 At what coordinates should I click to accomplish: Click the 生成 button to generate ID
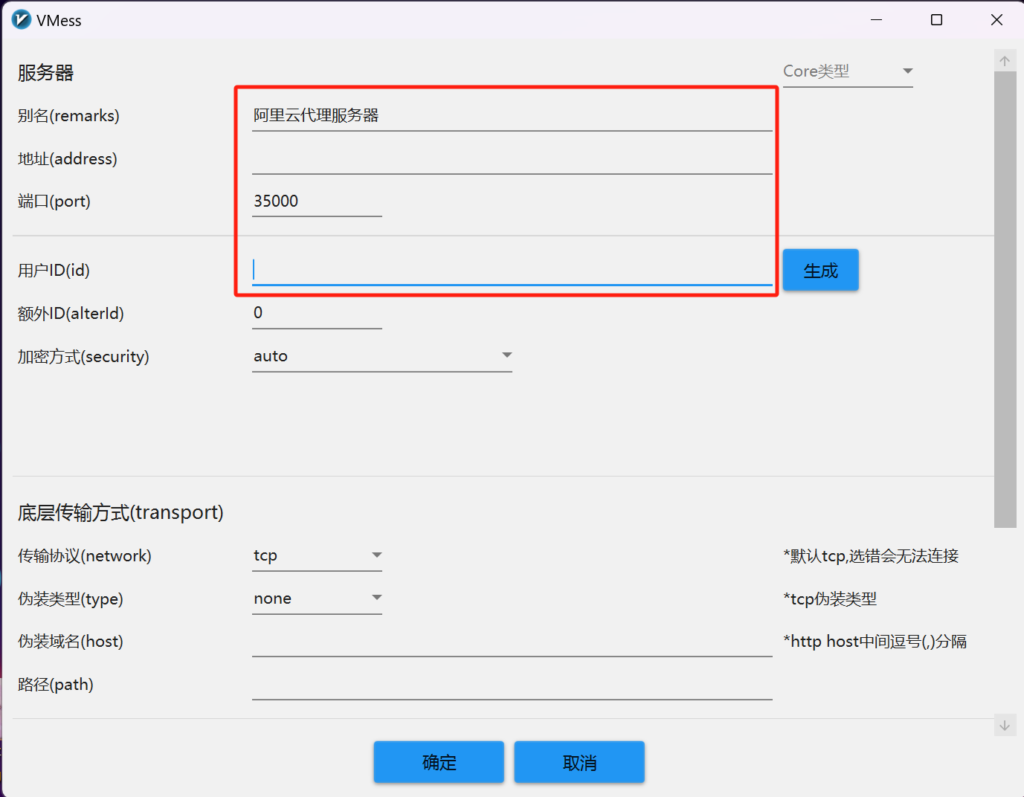[820, 270]
